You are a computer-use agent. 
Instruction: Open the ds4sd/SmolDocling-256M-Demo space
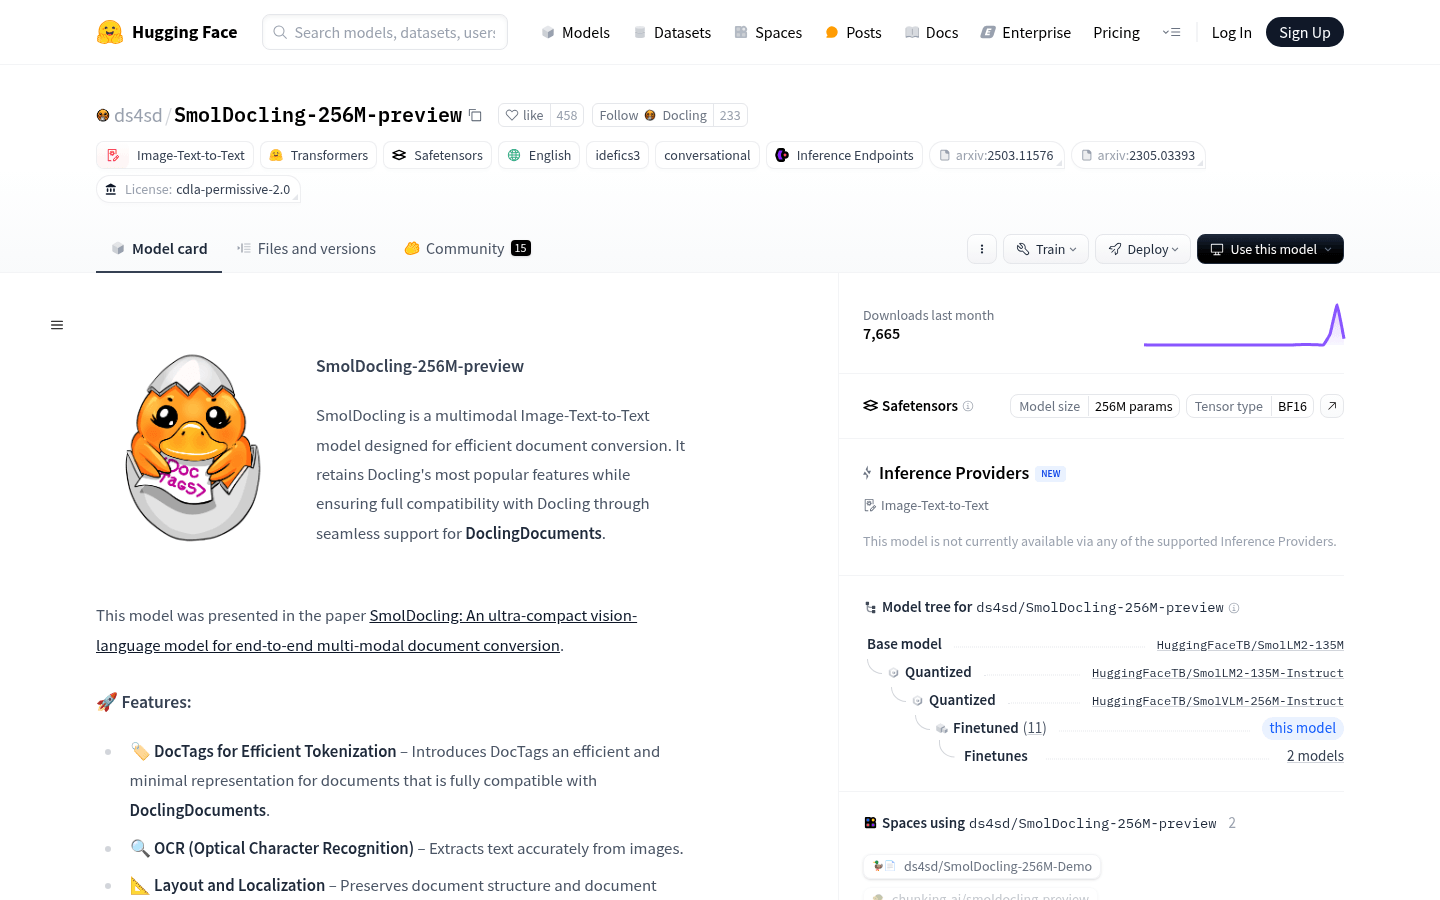(x=982, y=866)
